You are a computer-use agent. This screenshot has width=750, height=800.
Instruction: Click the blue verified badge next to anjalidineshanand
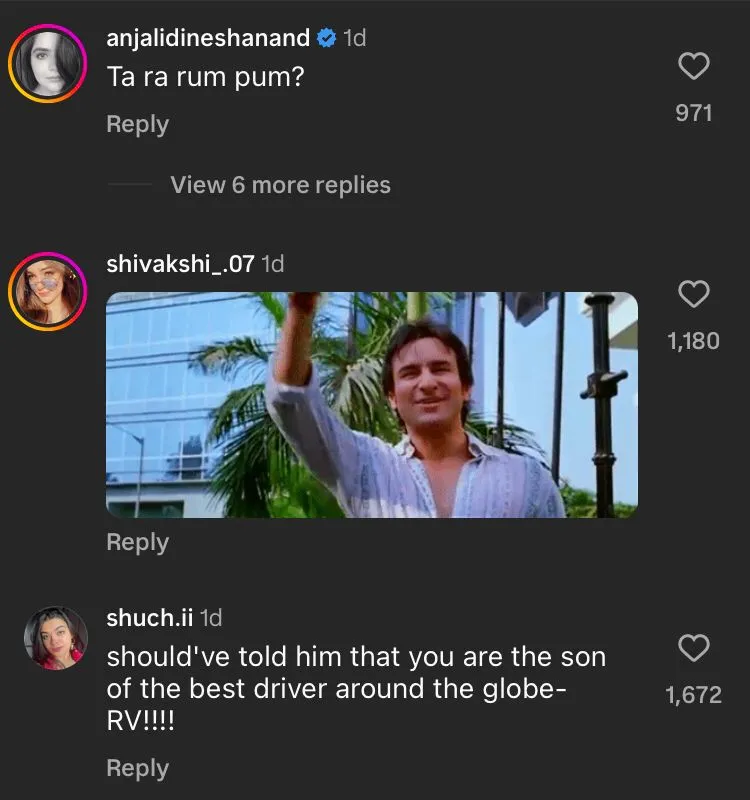326,38
